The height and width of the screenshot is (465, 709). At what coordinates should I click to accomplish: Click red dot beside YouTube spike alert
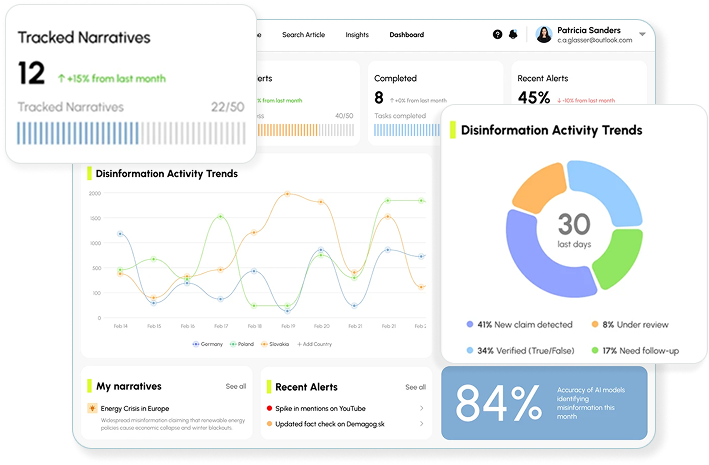pos(270,408)
